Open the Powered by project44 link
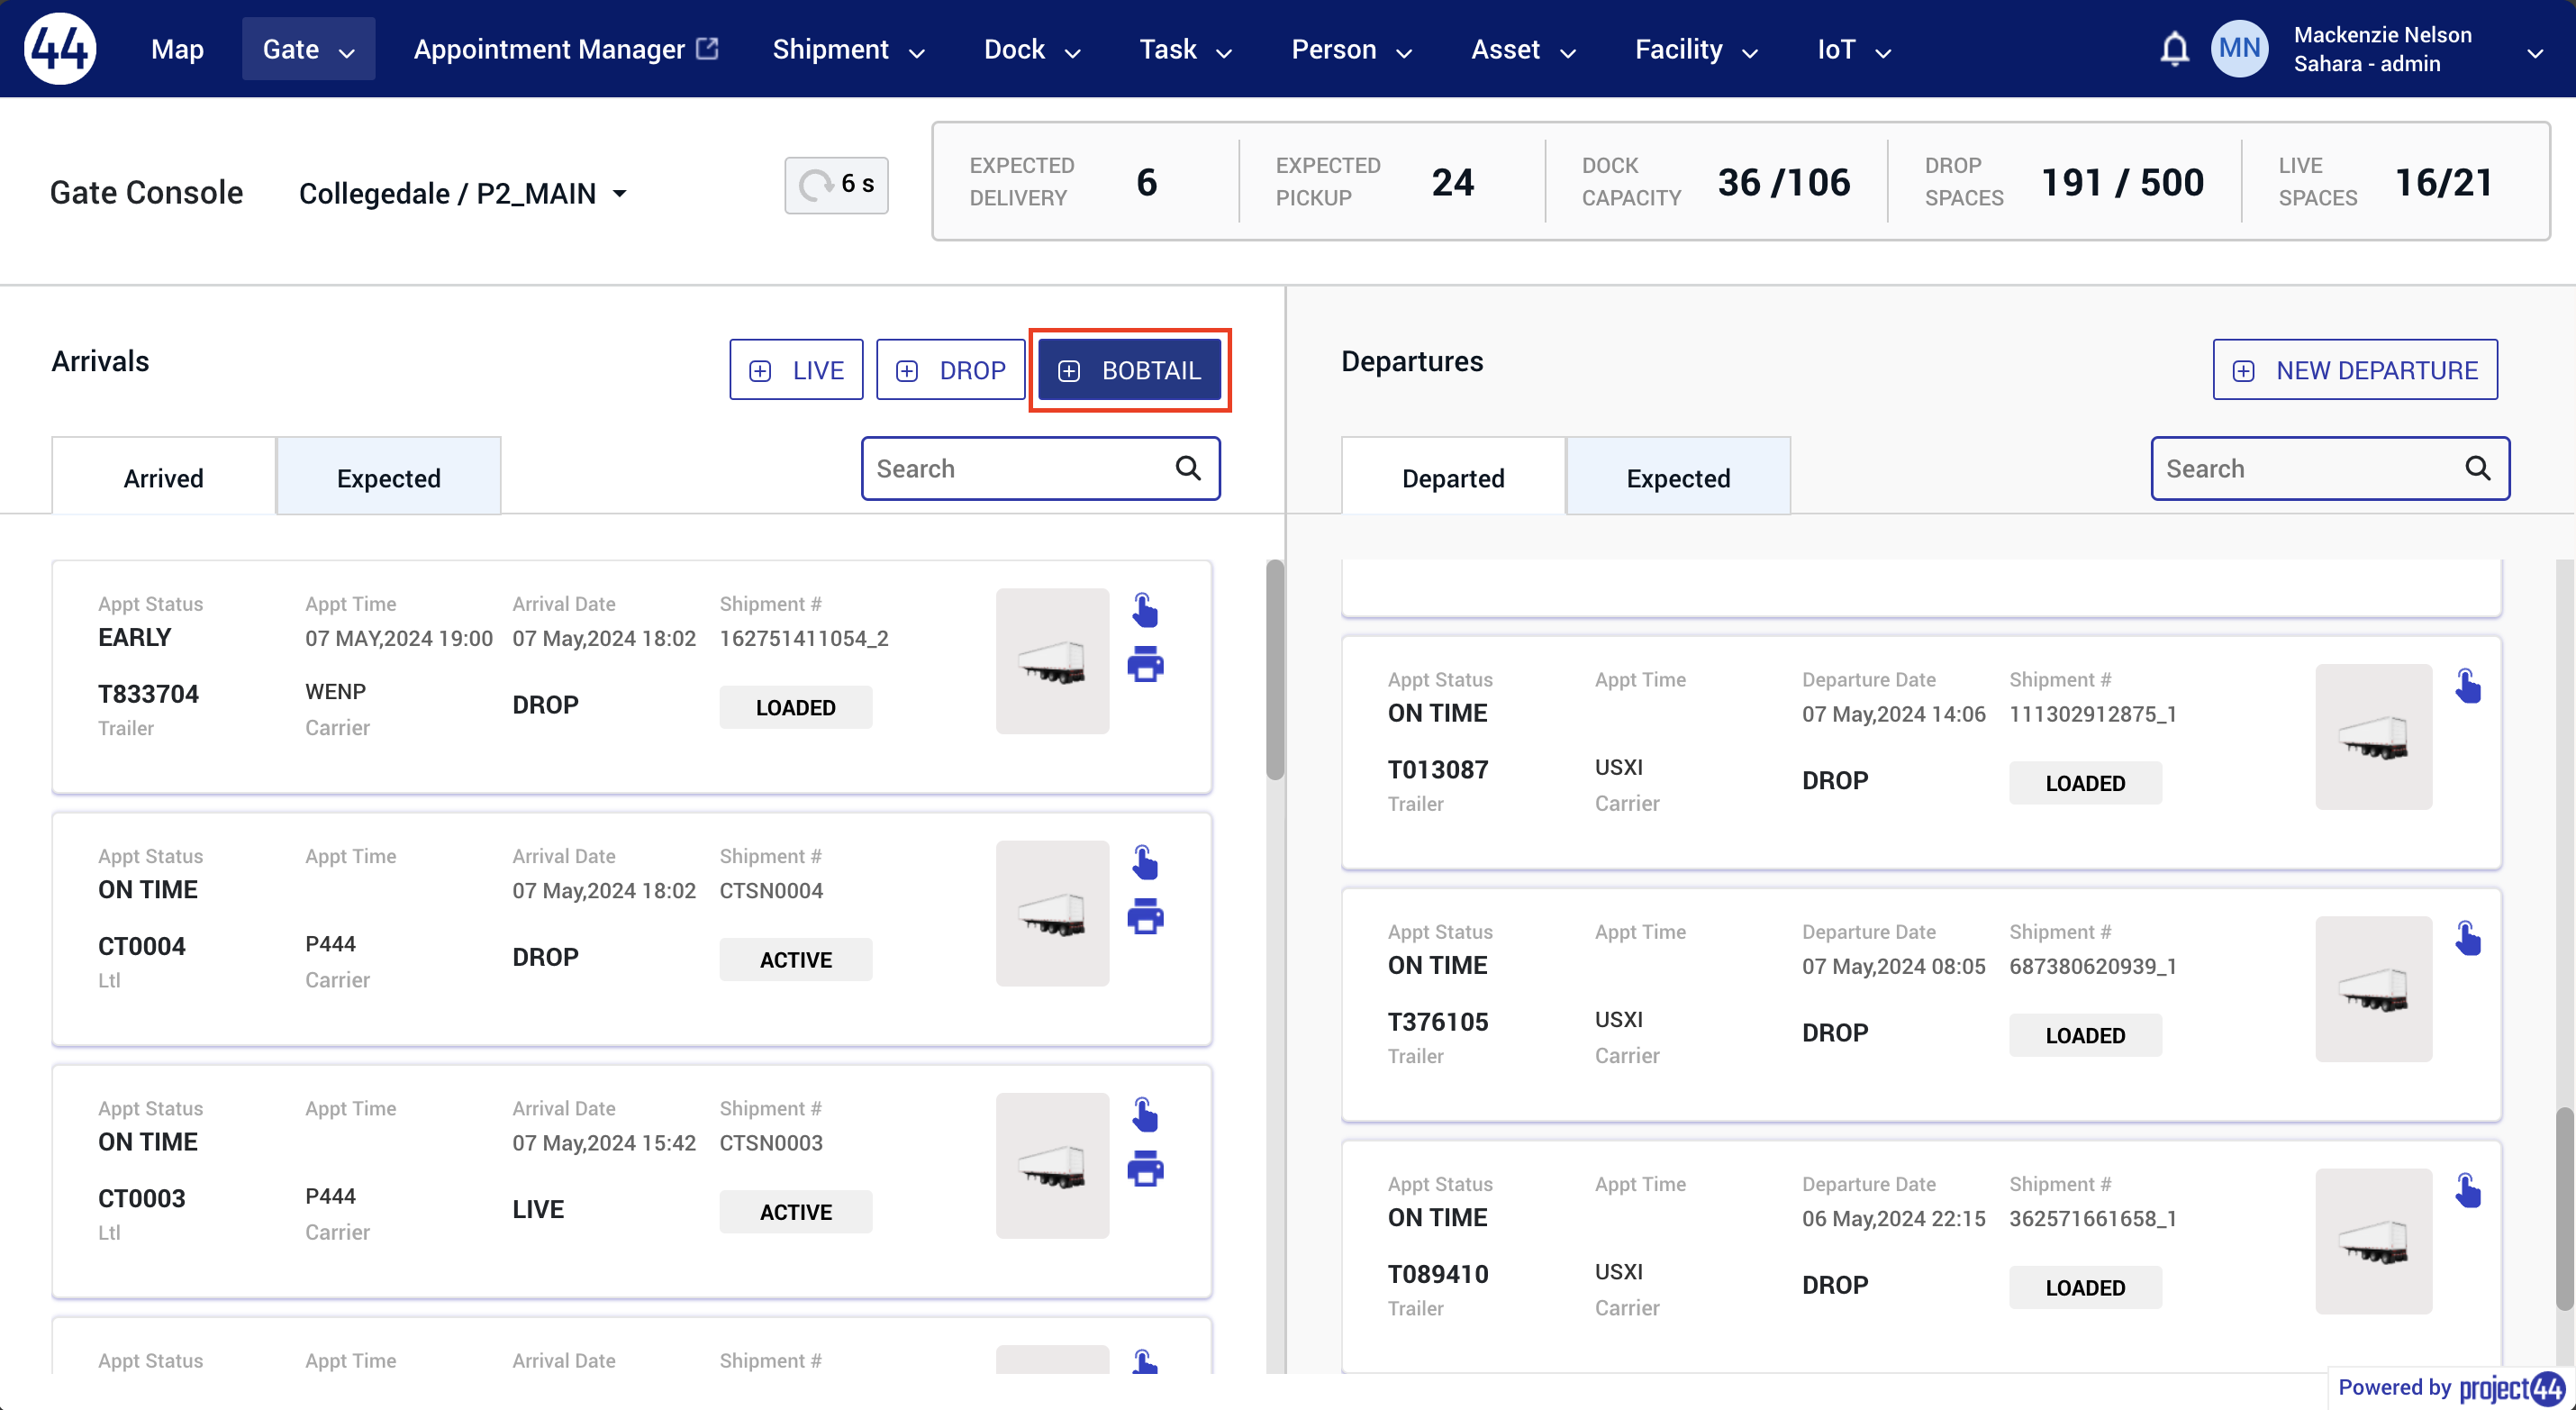Screen dimensions: 2576x1410 point(2451,1387)
